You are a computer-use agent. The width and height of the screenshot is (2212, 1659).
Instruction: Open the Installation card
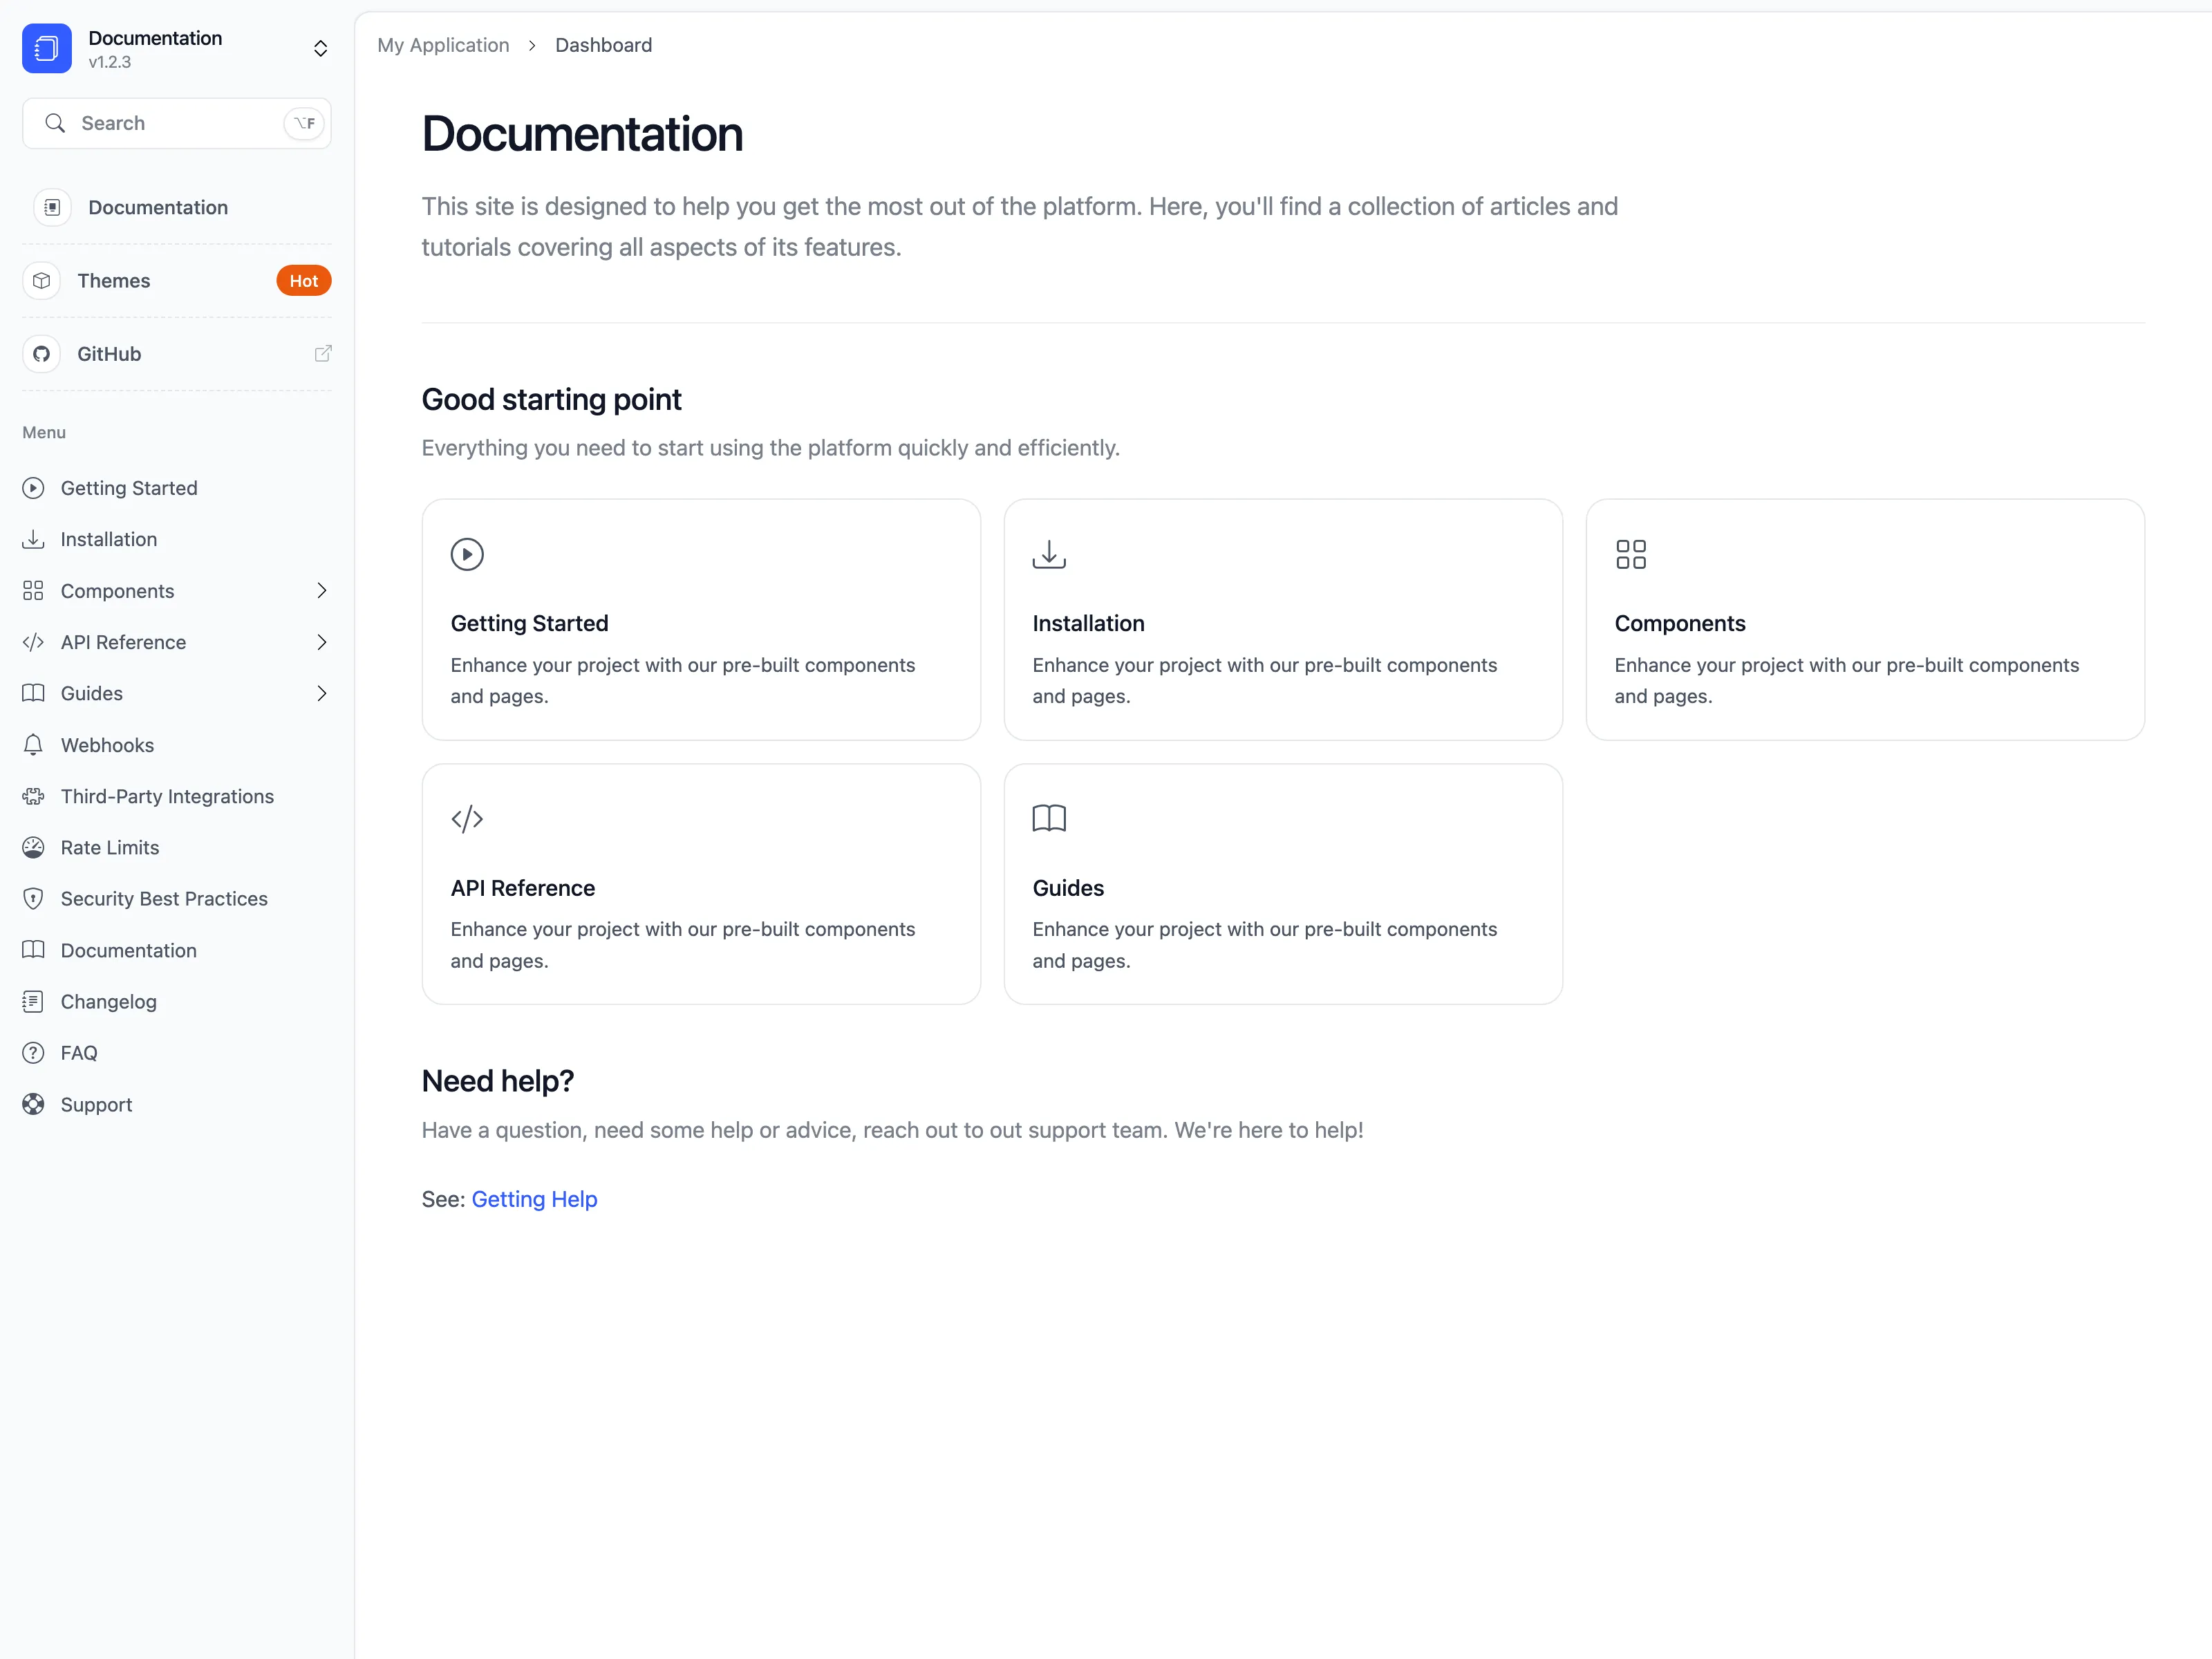point(1282,620)
